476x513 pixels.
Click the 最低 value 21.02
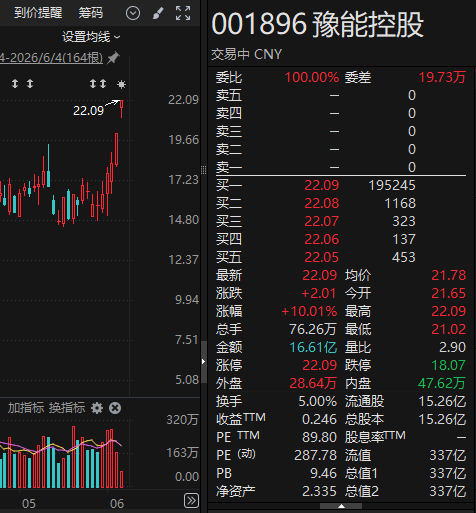pos(448,329)
